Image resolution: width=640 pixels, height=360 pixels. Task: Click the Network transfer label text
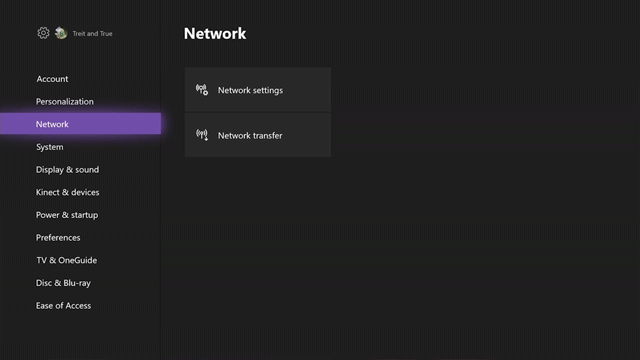[250, 136]
